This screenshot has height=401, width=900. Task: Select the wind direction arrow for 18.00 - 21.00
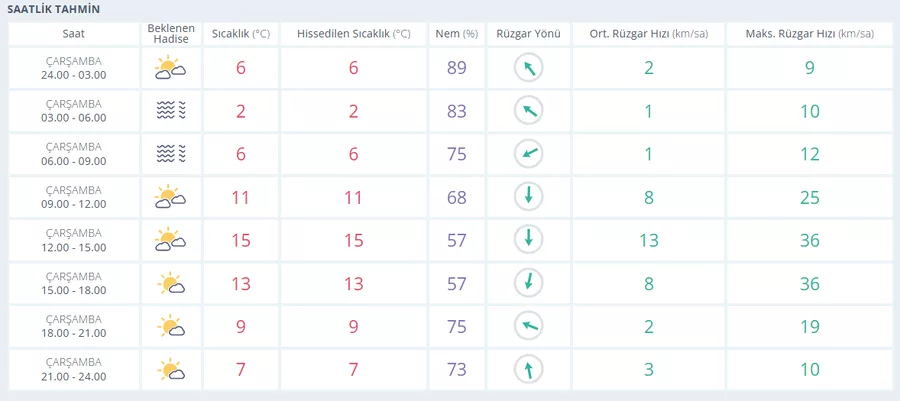528,326
